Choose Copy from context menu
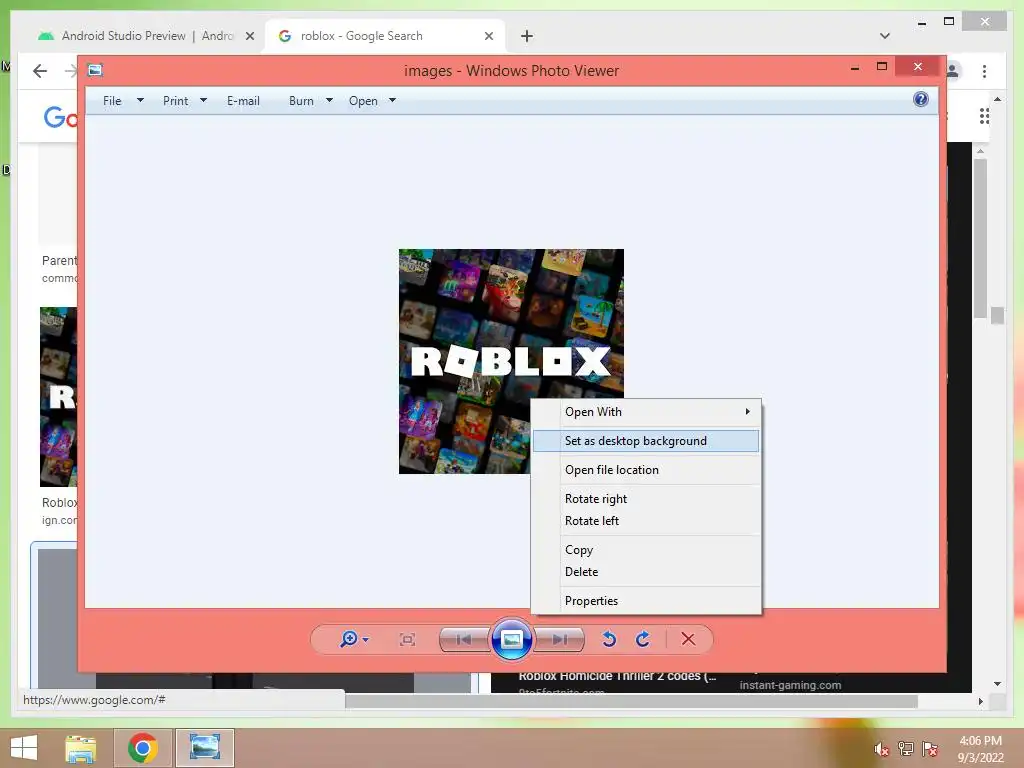 click(x=646, y=550)
